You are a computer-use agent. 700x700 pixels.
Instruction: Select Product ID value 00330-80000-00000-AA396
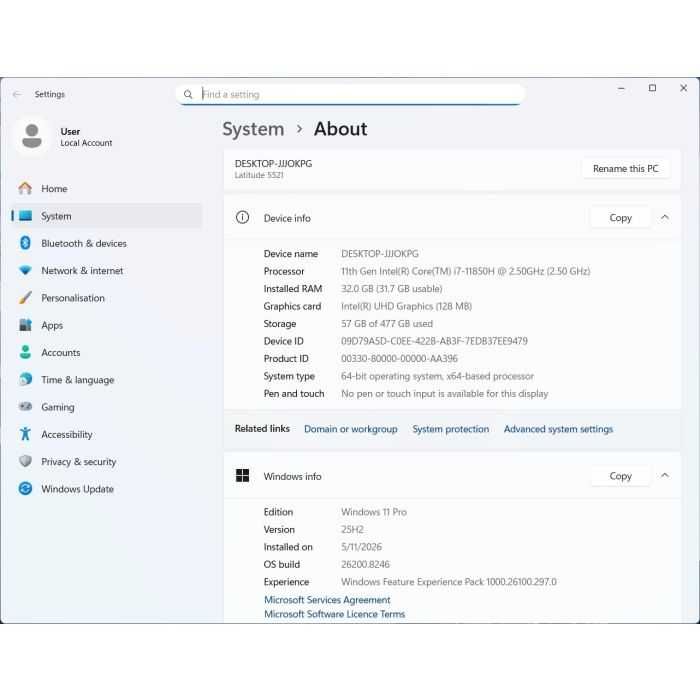(399, 358)
